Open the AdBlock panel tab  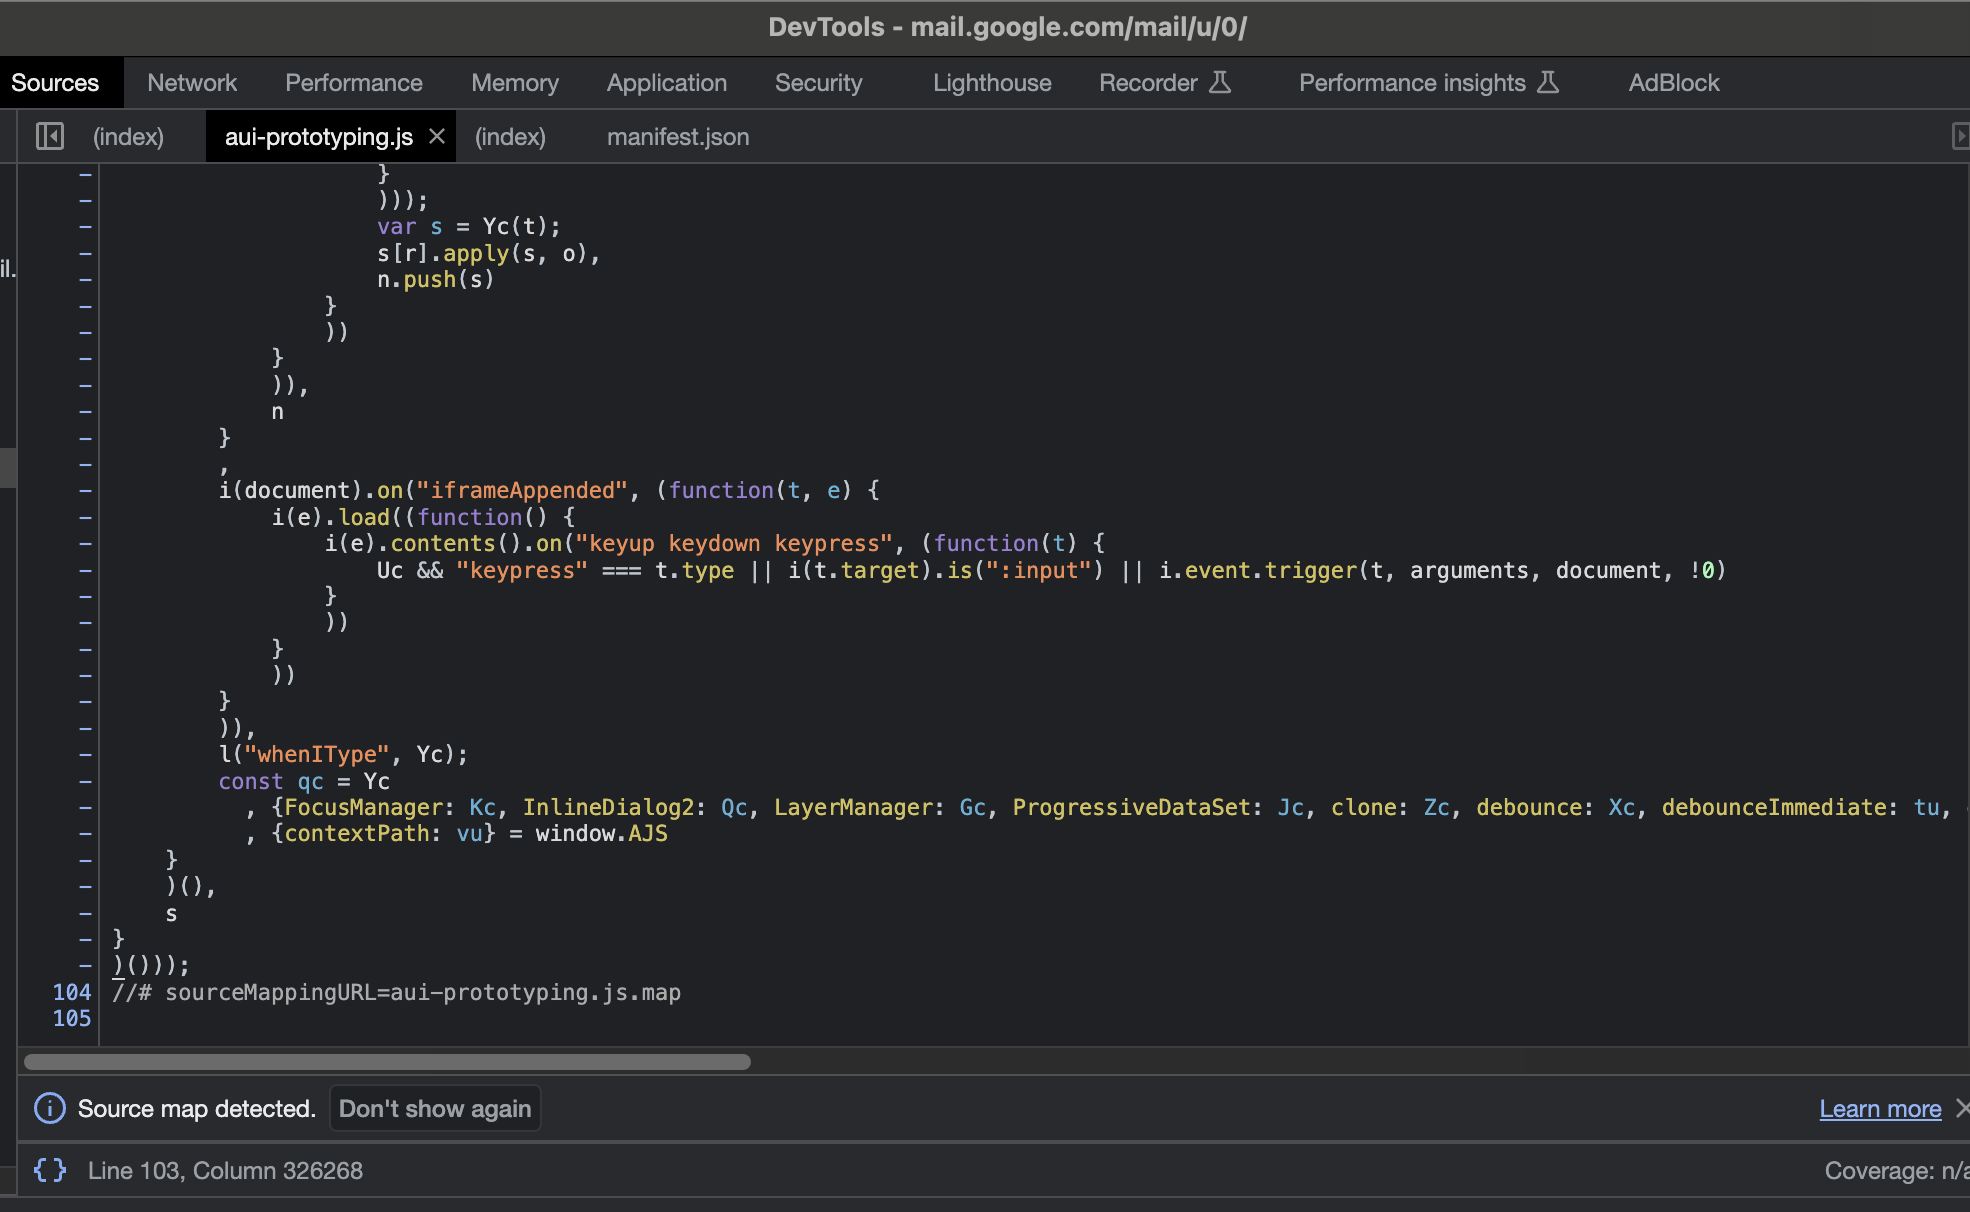click(x=1674, y=83)
